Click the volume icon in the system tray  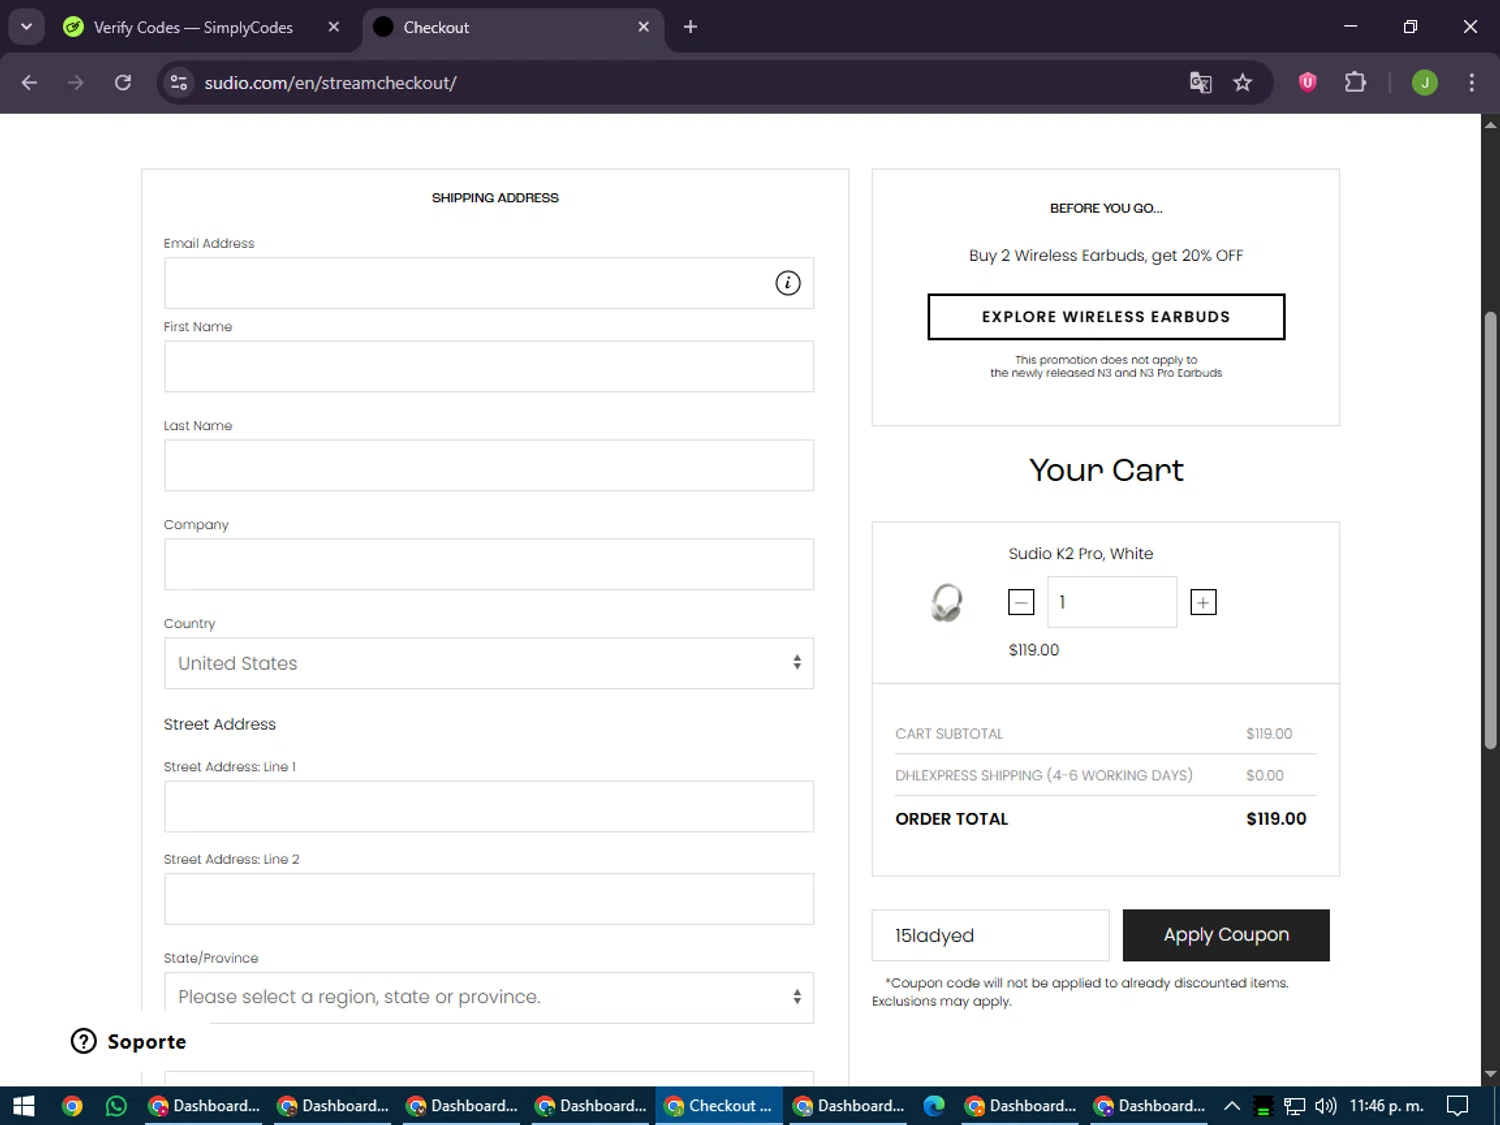(1326, 1106)
